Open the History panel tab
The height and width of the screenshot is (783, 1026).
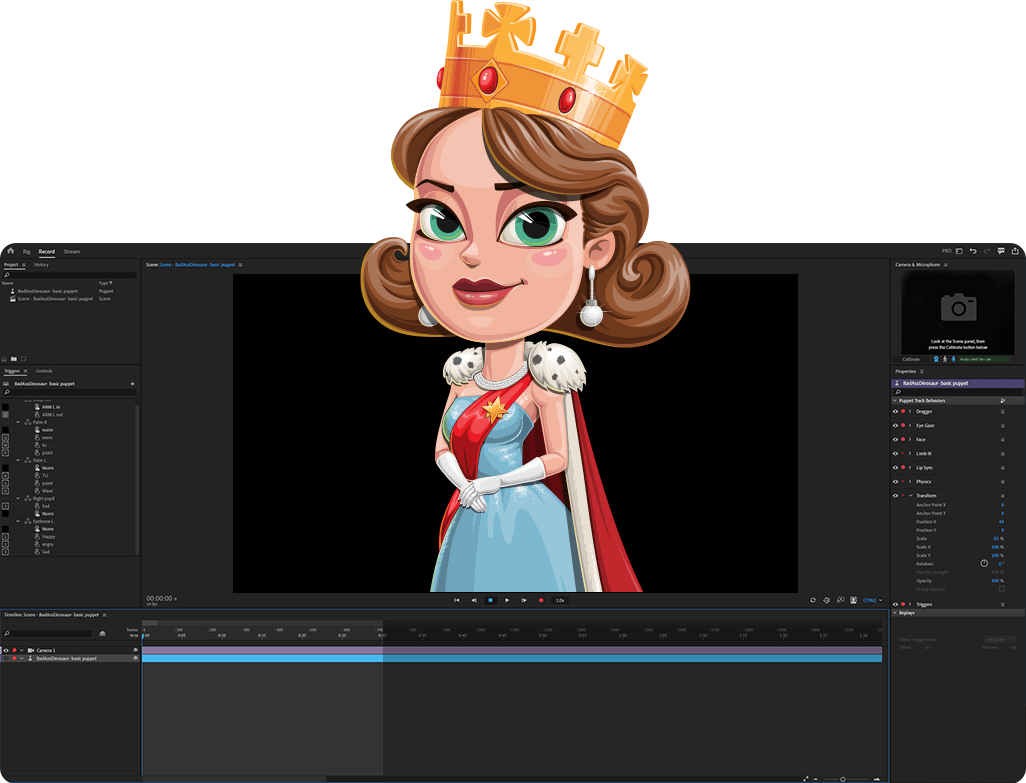tap(41, 265)
